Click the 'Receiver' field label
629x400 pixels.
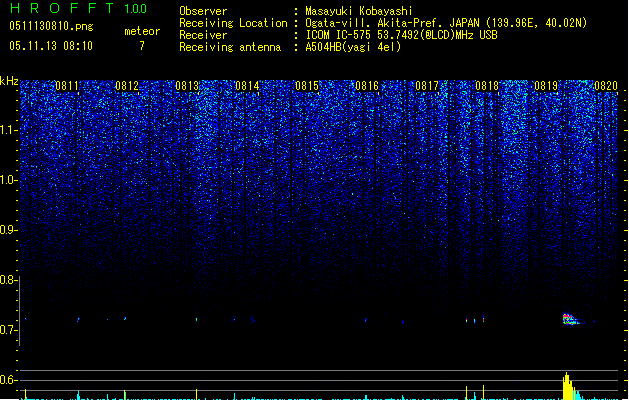[203, 35]
